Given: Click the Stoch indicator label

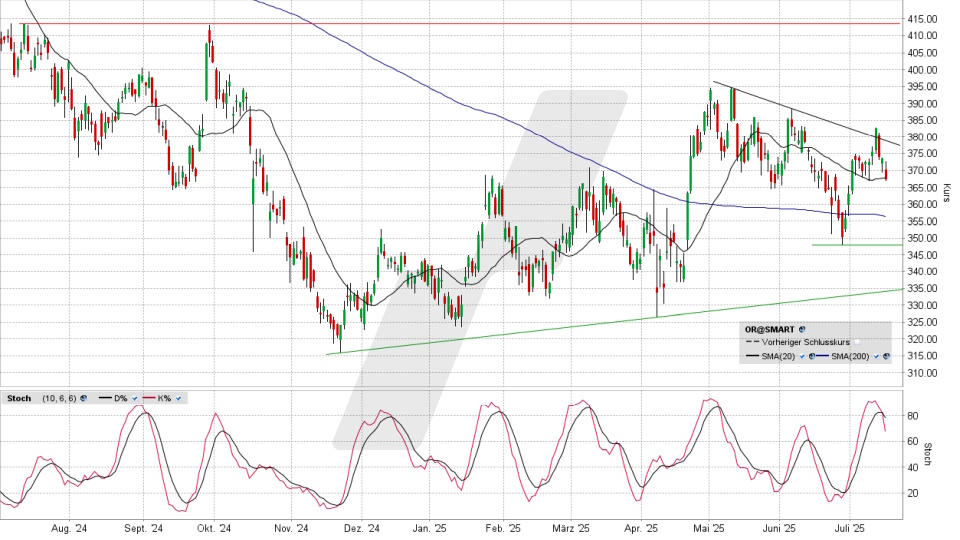Looking at the screenshot, I should pos(19,399).
